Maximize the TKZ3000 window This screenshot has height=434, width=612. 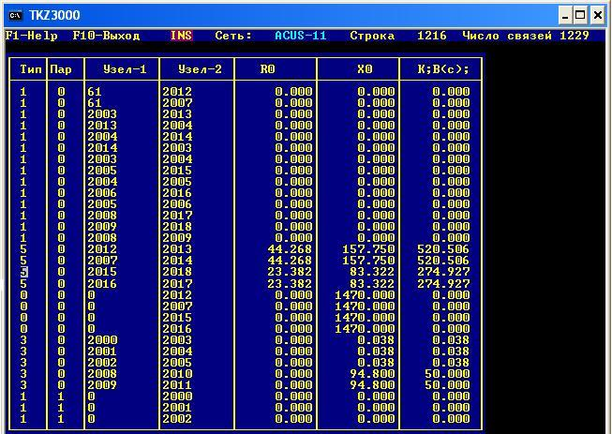click(x=581, y=16)
